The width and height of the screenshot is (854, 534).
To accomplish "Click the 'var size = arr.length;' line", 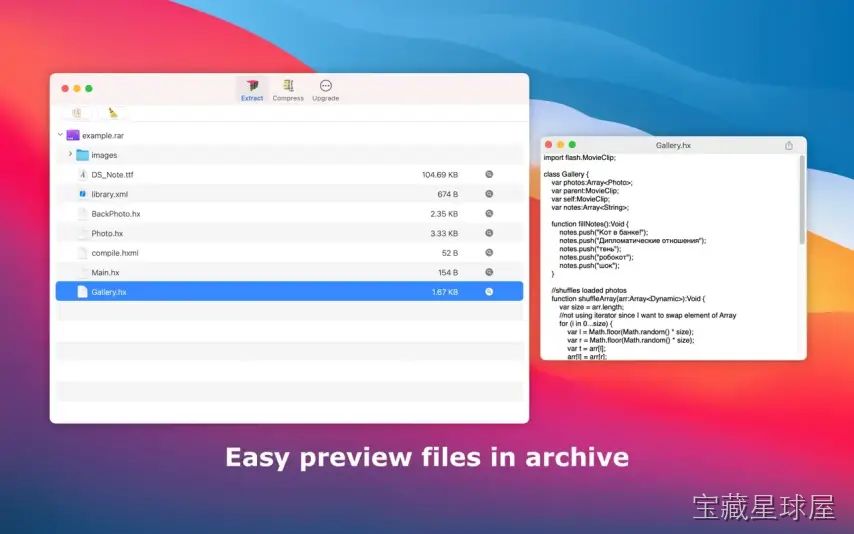I will (x=591, y=307).
